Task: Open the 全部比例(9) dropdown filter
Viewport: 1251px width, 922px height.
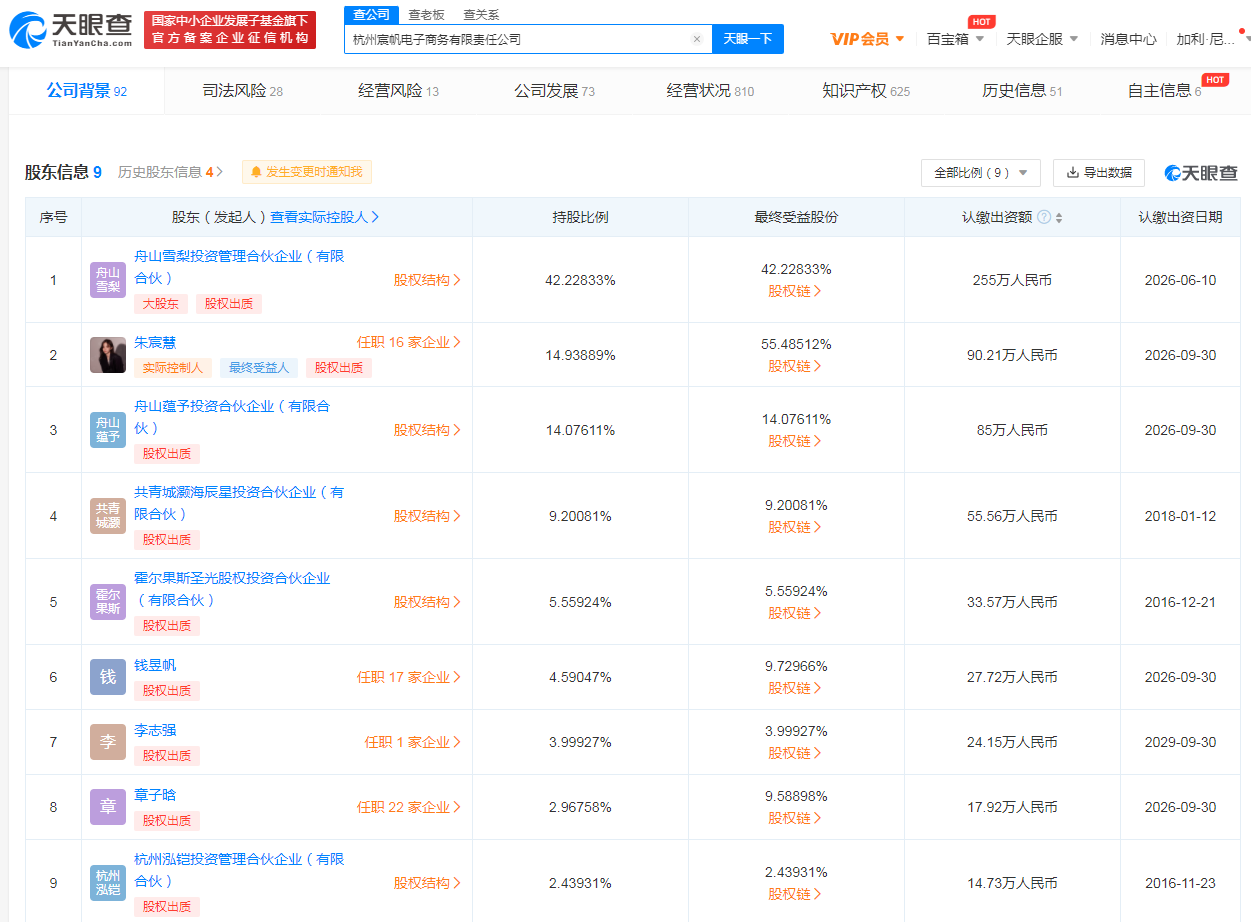Action: 980,173
